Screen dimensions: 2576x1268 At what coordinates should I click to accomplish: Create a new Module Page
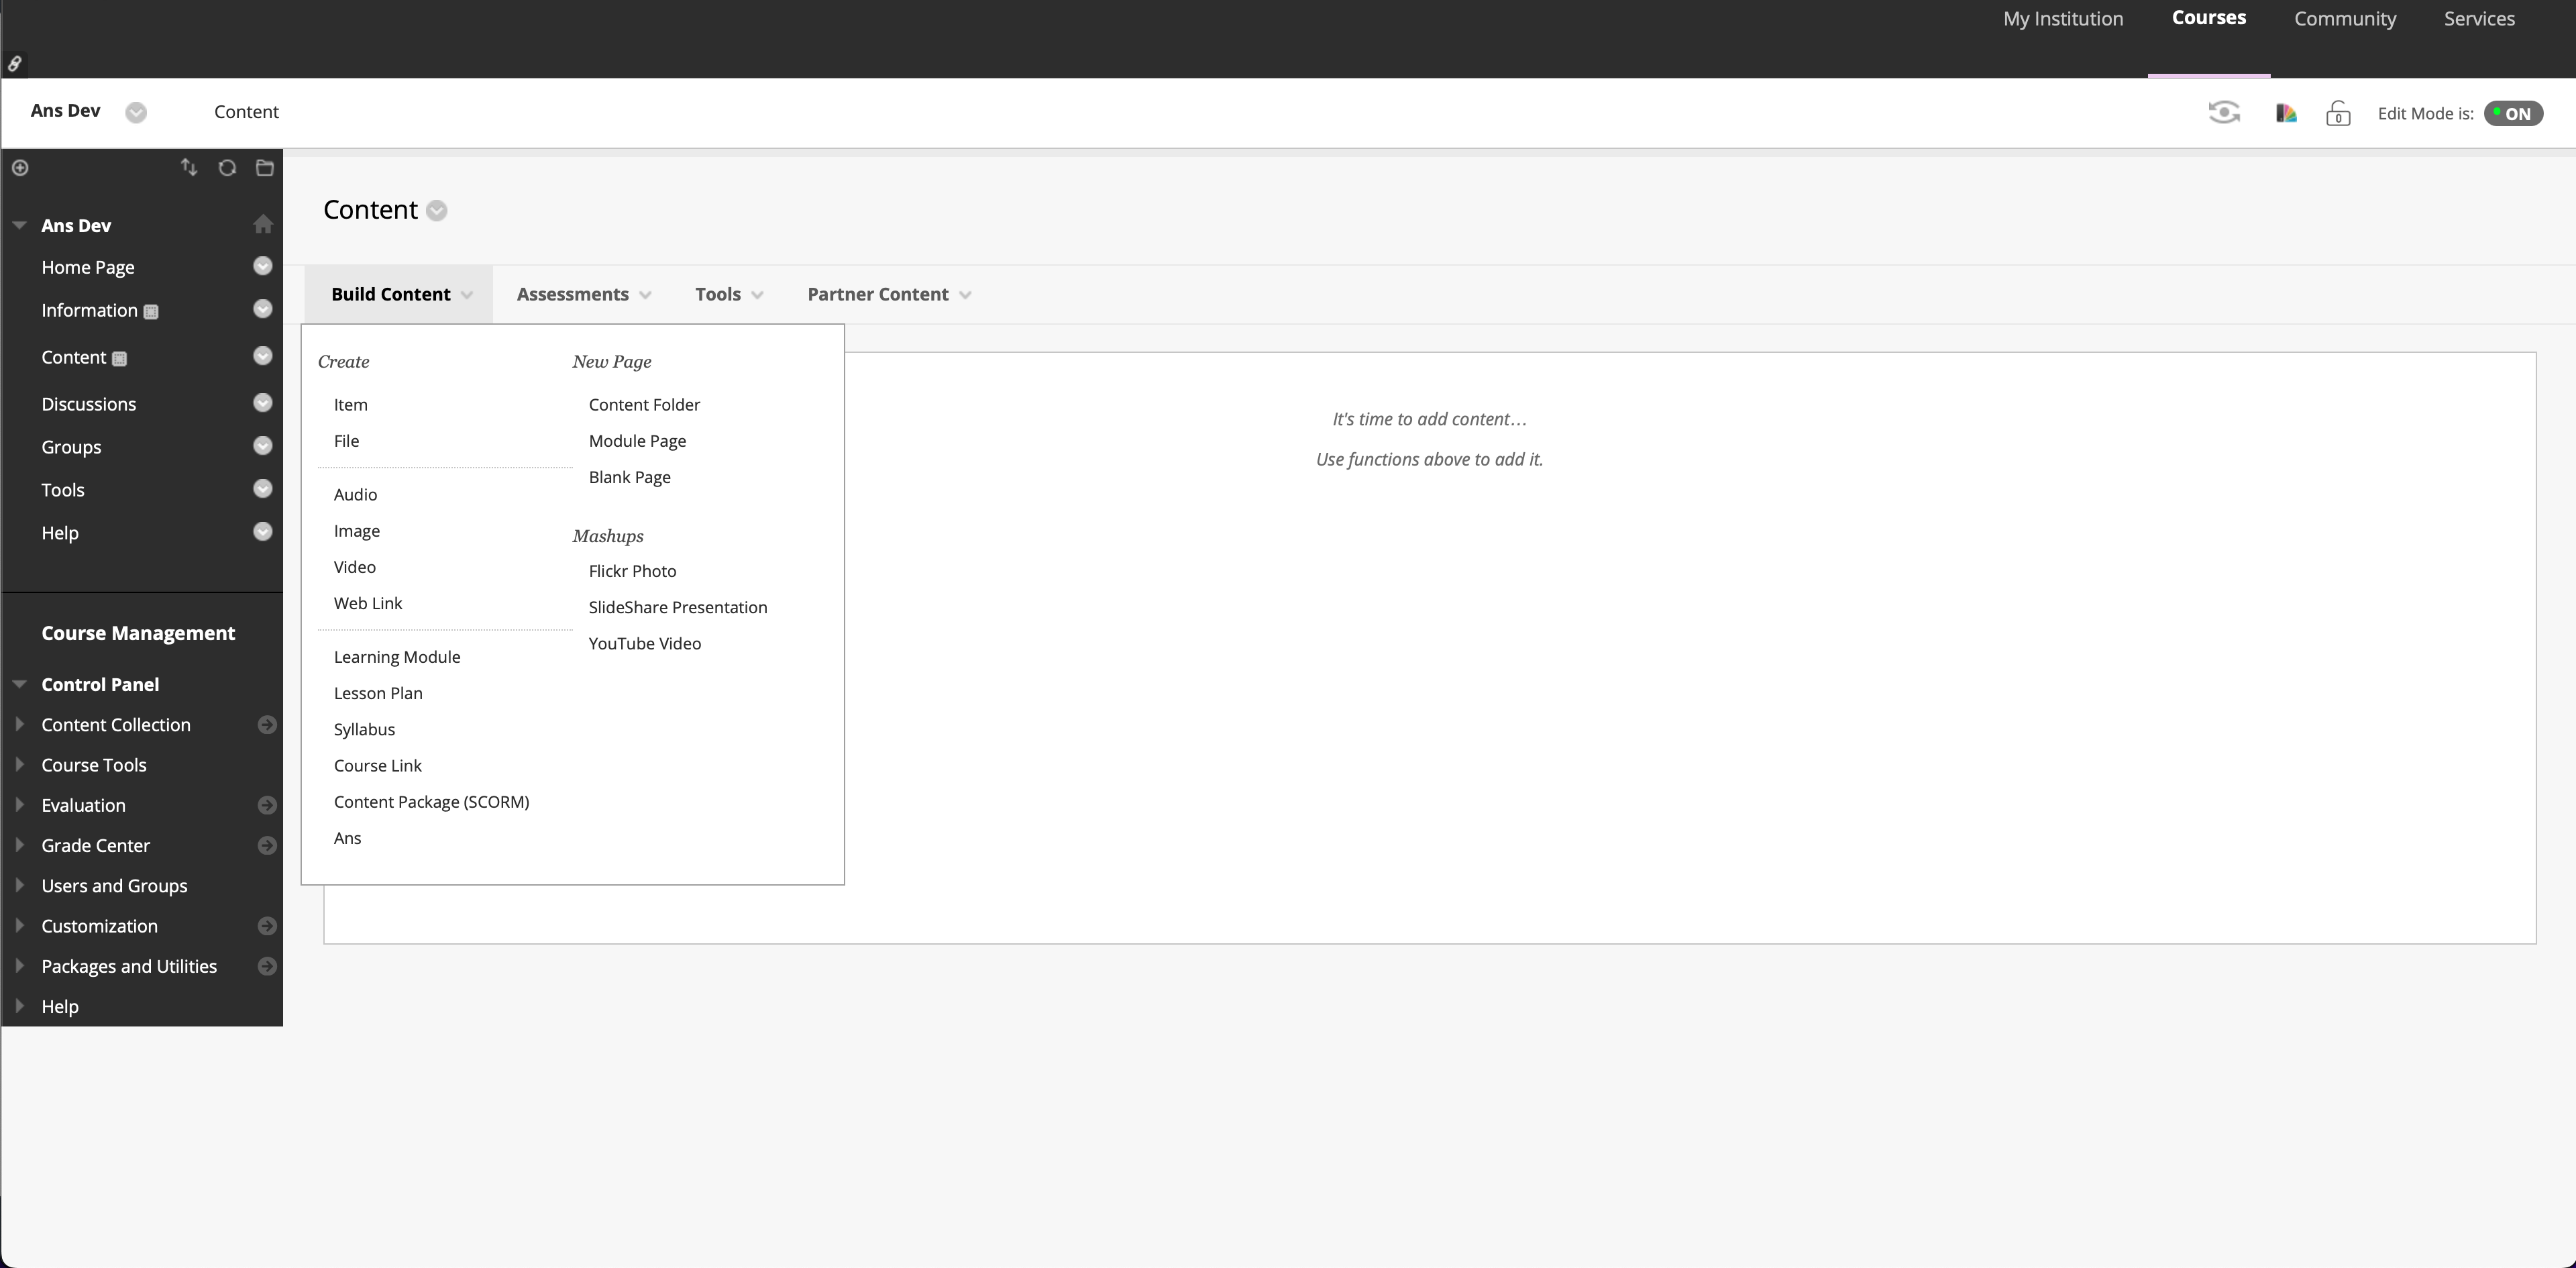637,441
